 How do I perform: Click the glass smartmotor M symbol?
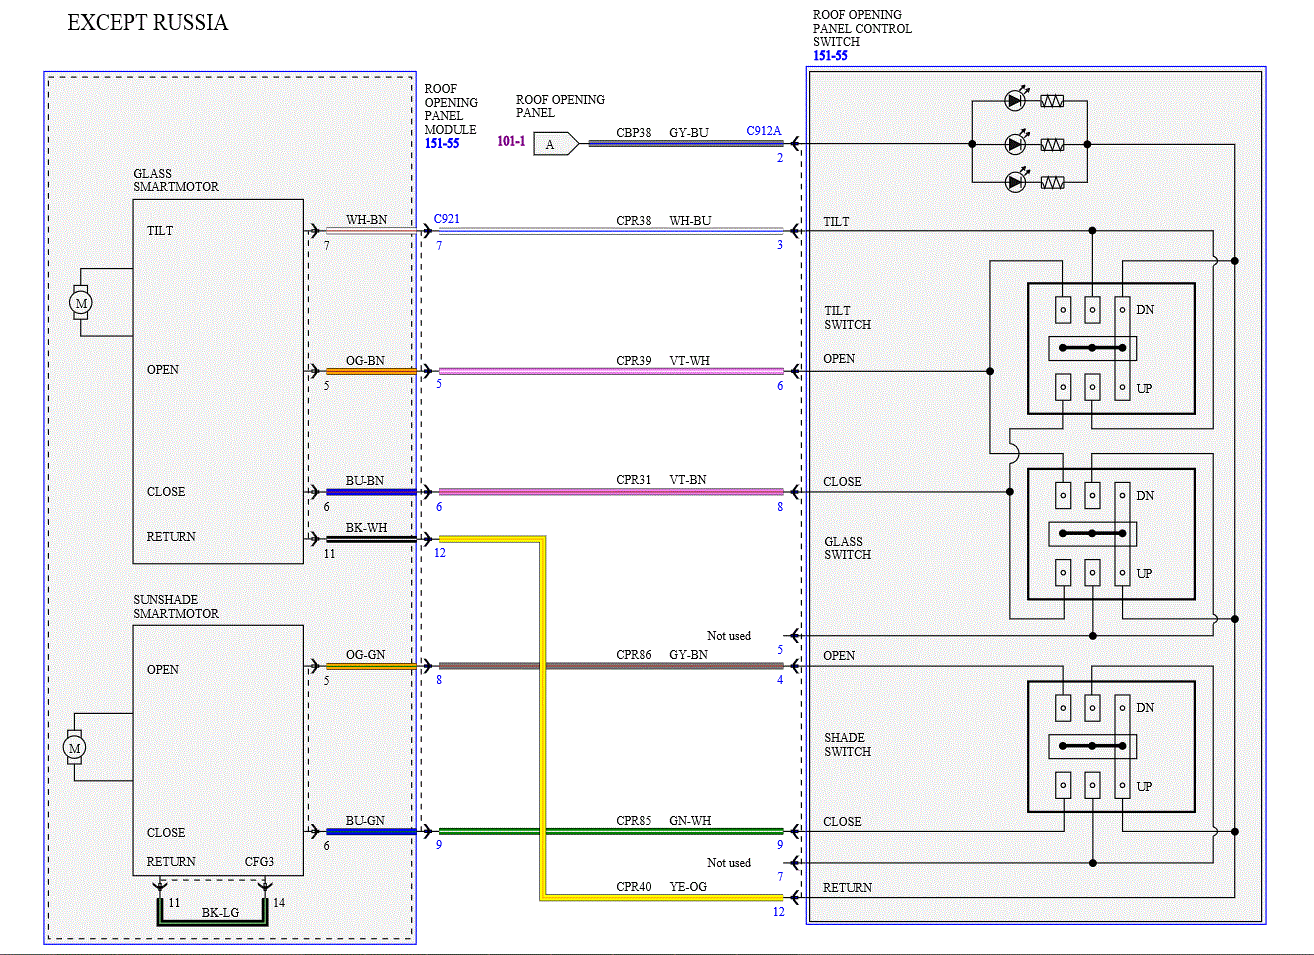pos(81,302)
